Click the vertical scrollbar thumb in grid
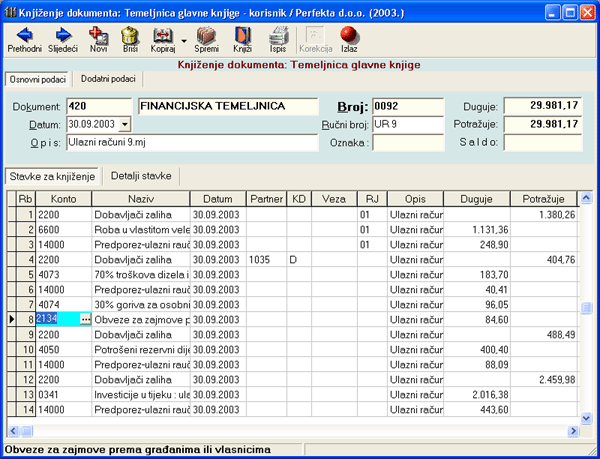Image resolution: width=600 pixels, height=459 pixels. coord(586,308)
